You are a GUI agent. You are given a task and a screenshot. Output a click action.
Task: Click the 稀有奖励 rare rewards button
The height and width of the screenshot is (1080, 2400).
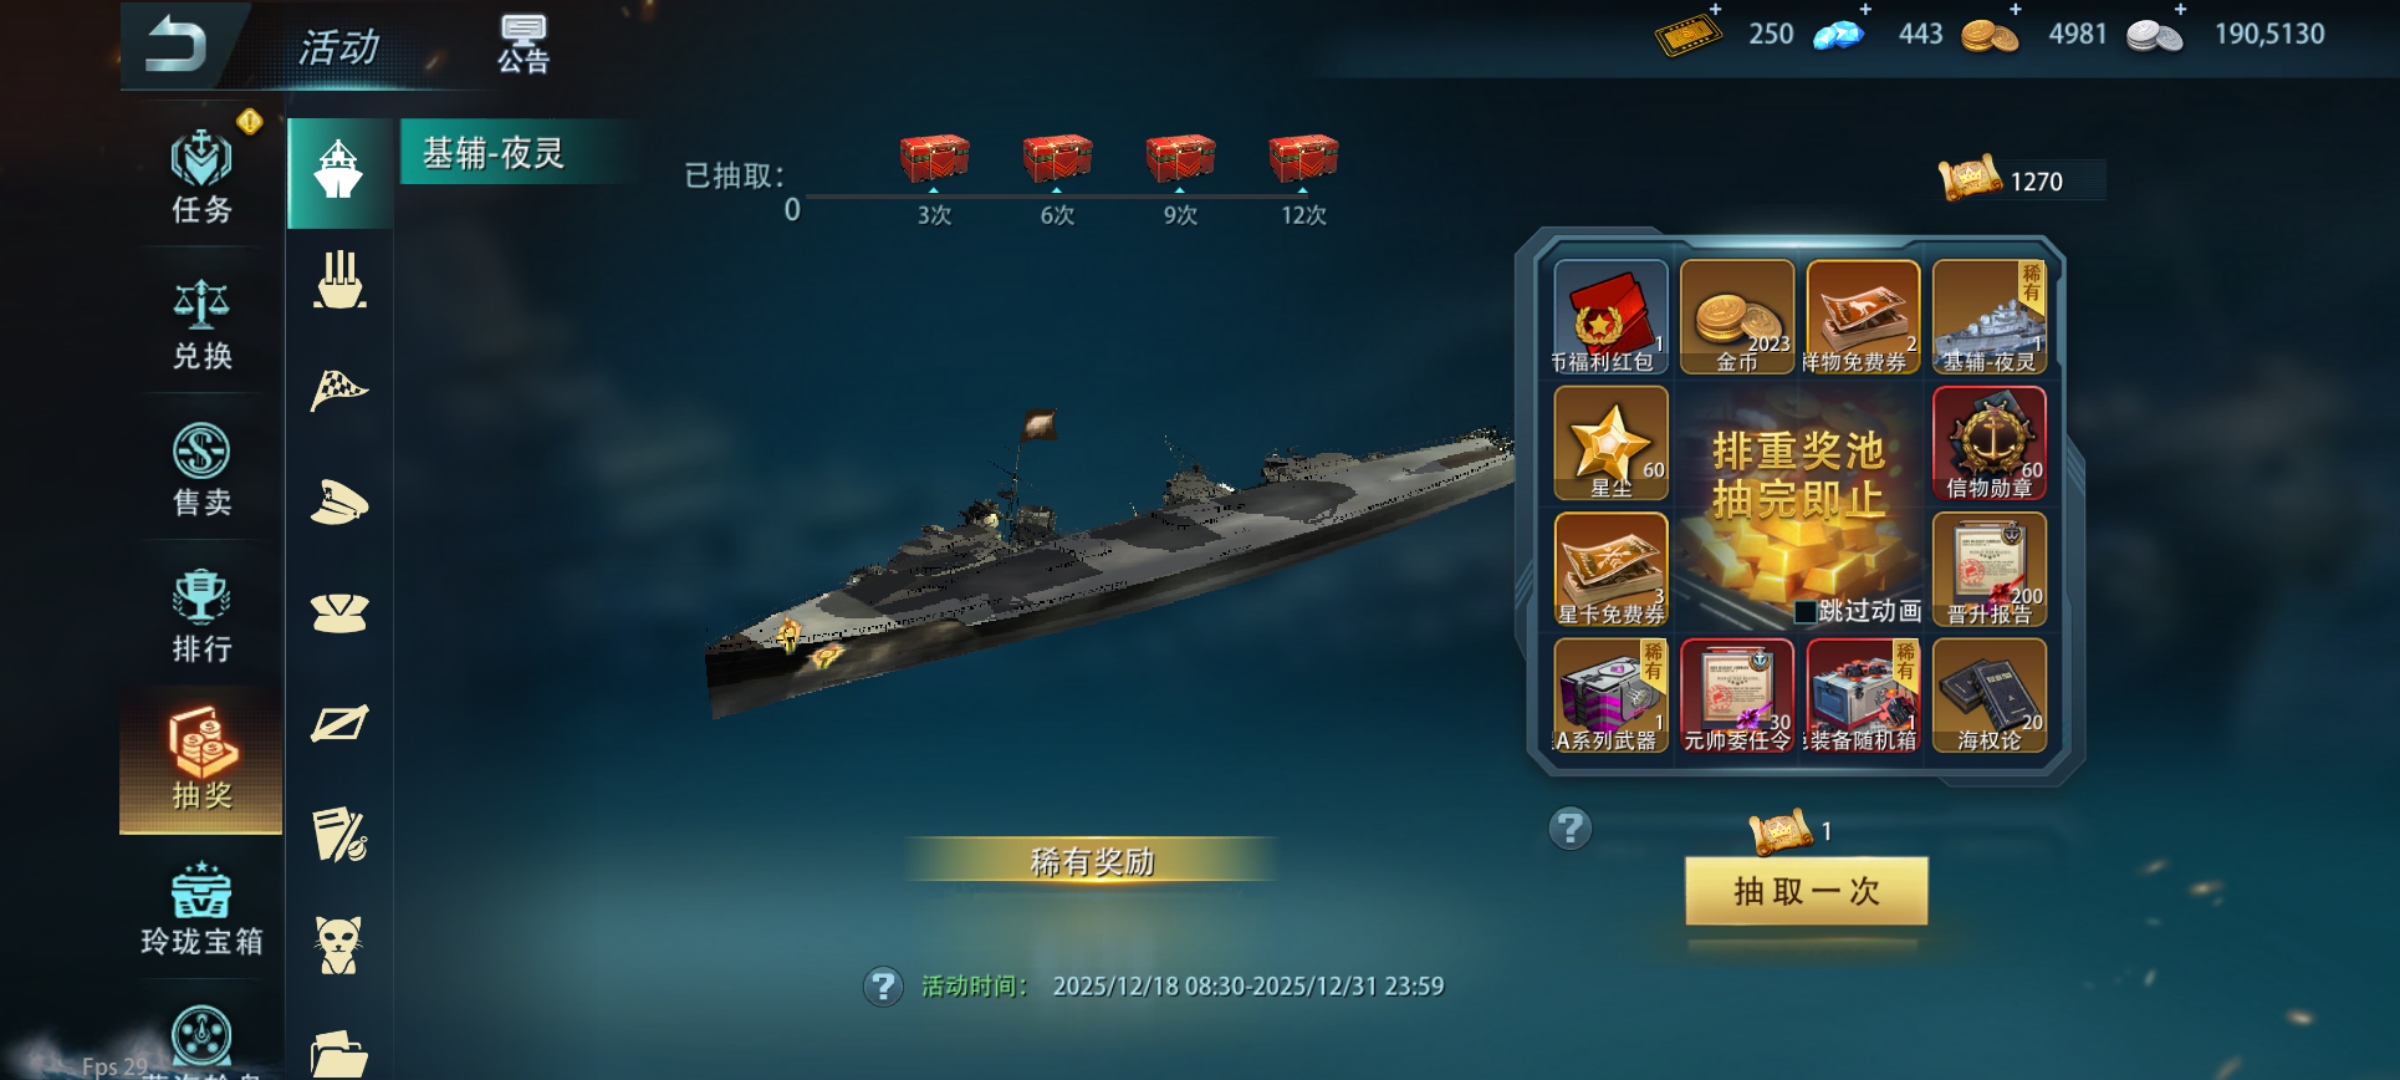pyautogui.click(x=1092, y=860)
